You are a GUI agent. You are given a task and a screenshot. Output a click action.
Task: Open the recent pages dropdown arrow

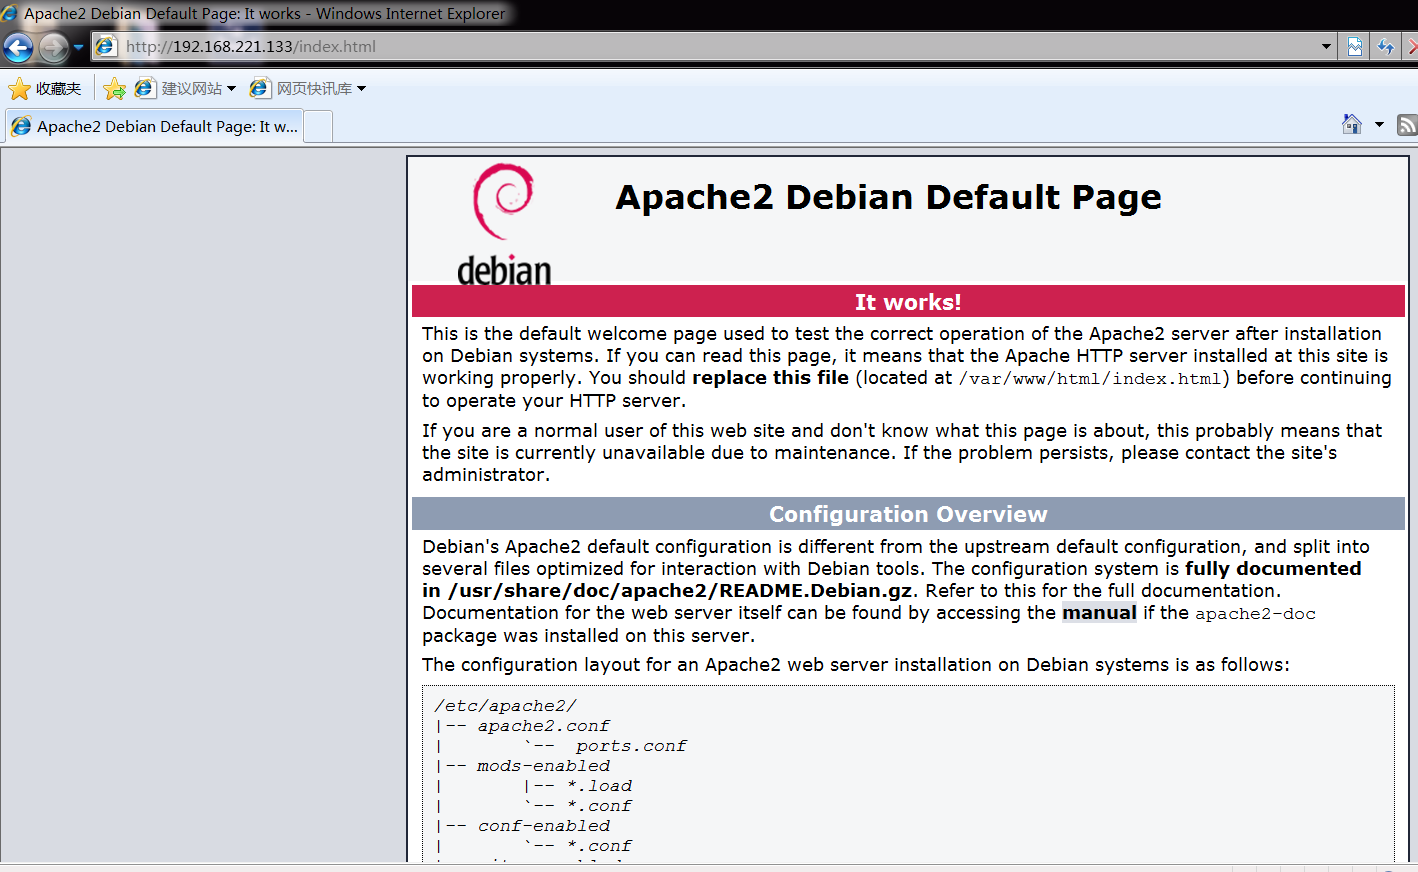[x=78, y=47]
